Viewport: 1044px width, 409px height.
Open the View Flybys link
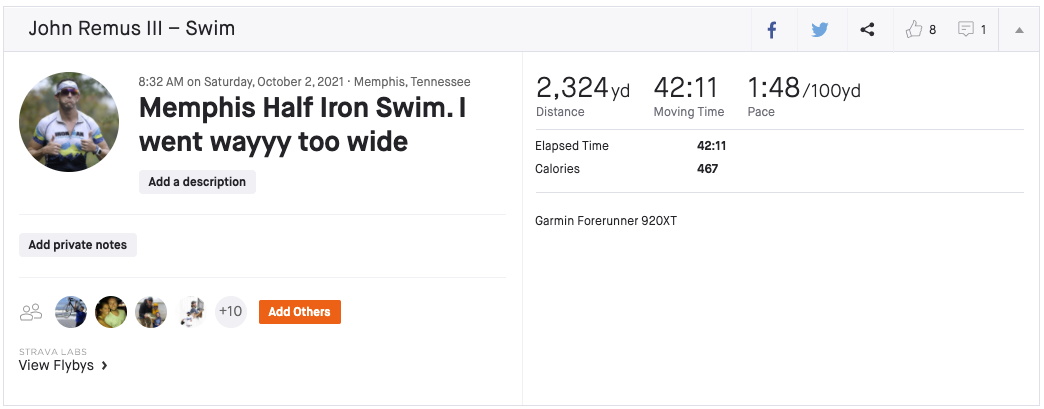coord(56,366)
